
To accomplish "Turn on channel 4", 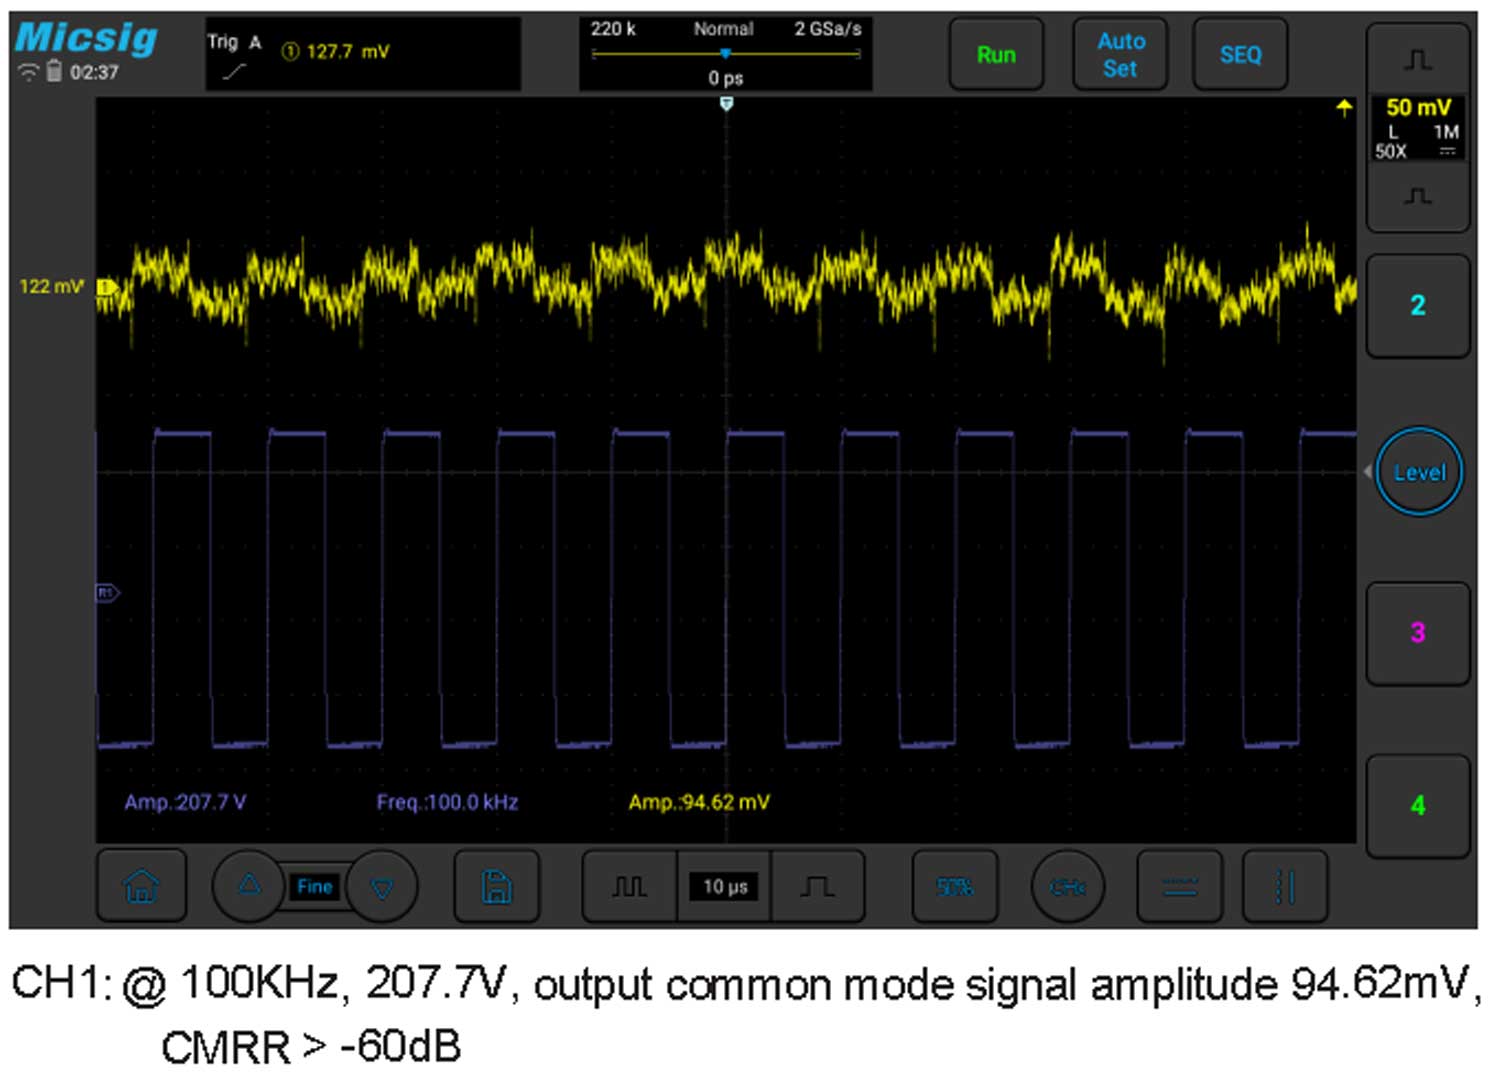I will (x=1417, y=806).
